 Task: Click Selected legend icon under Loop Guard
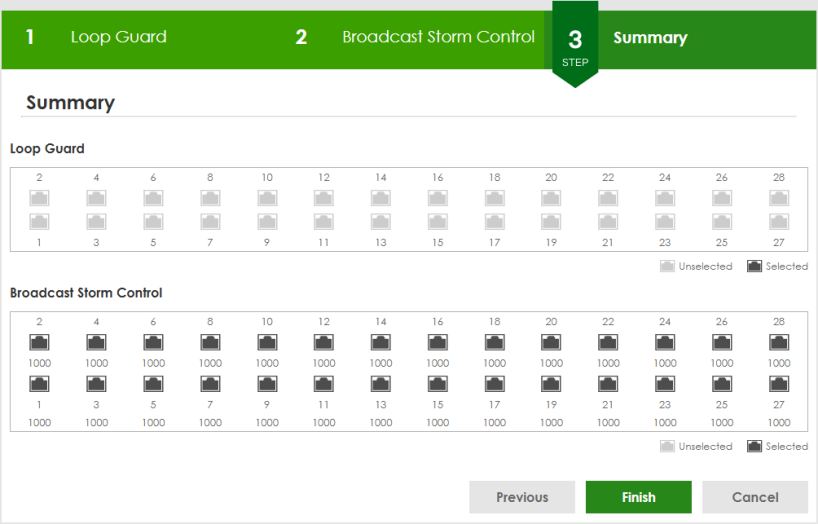pos(754,266)
